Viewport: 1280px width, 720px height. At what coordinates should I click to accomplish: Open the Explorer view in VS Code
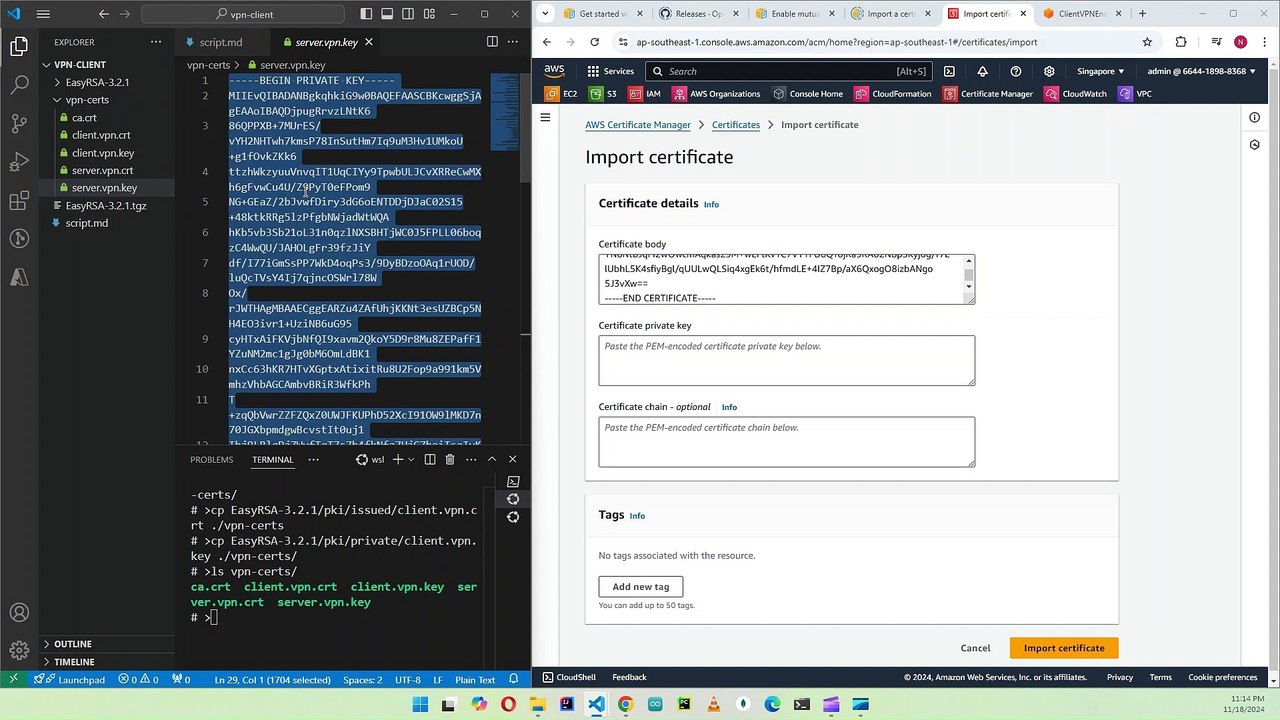(x=19, y=46)
